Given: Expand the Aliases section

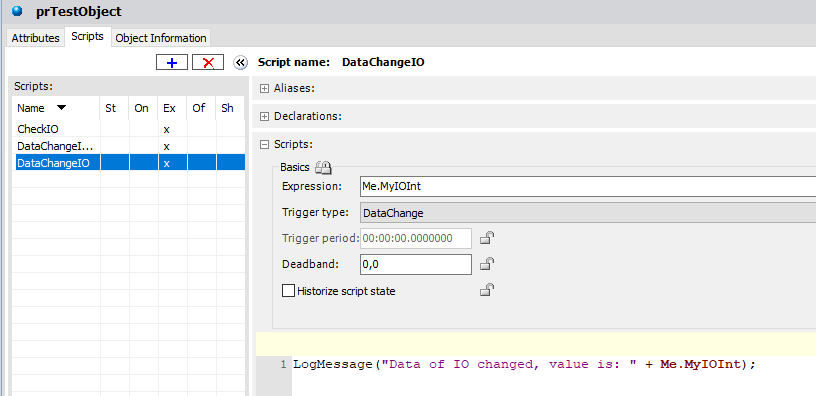Looking at the screenshot, I should pos(264,88).
